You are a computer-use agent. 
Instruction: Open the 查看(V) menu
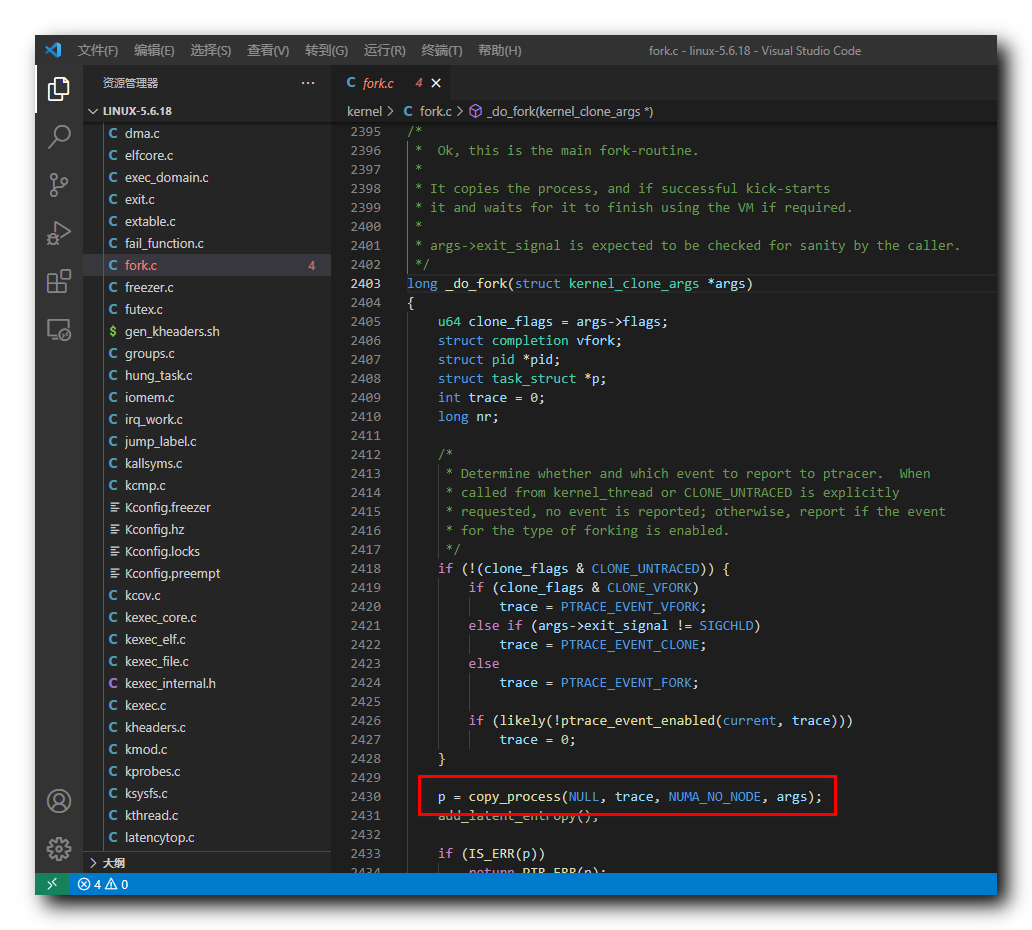point(268,51)
